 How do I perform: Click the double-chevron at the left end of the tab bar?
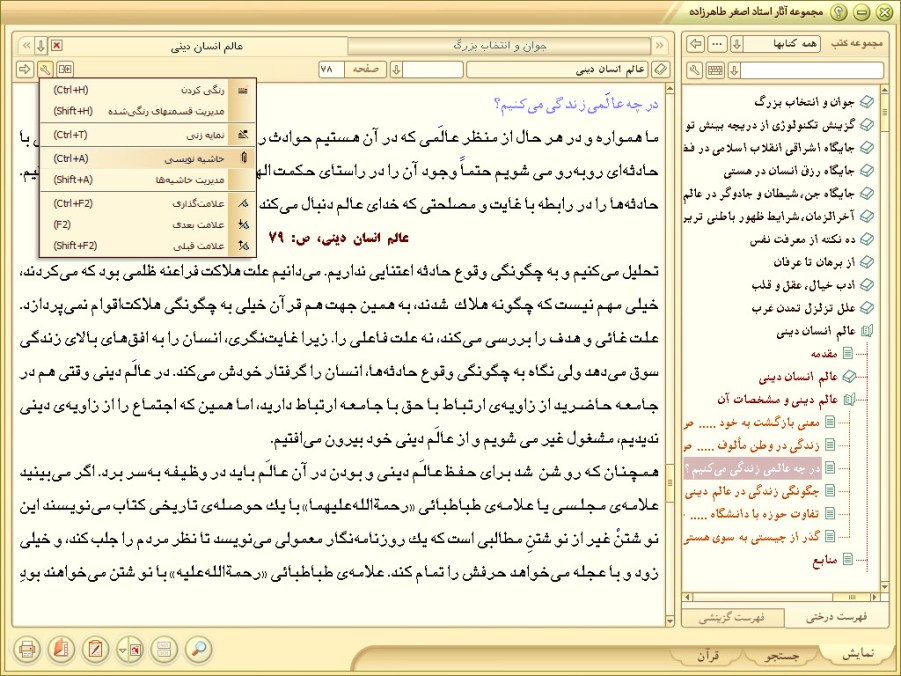click(x=26, y=45)
